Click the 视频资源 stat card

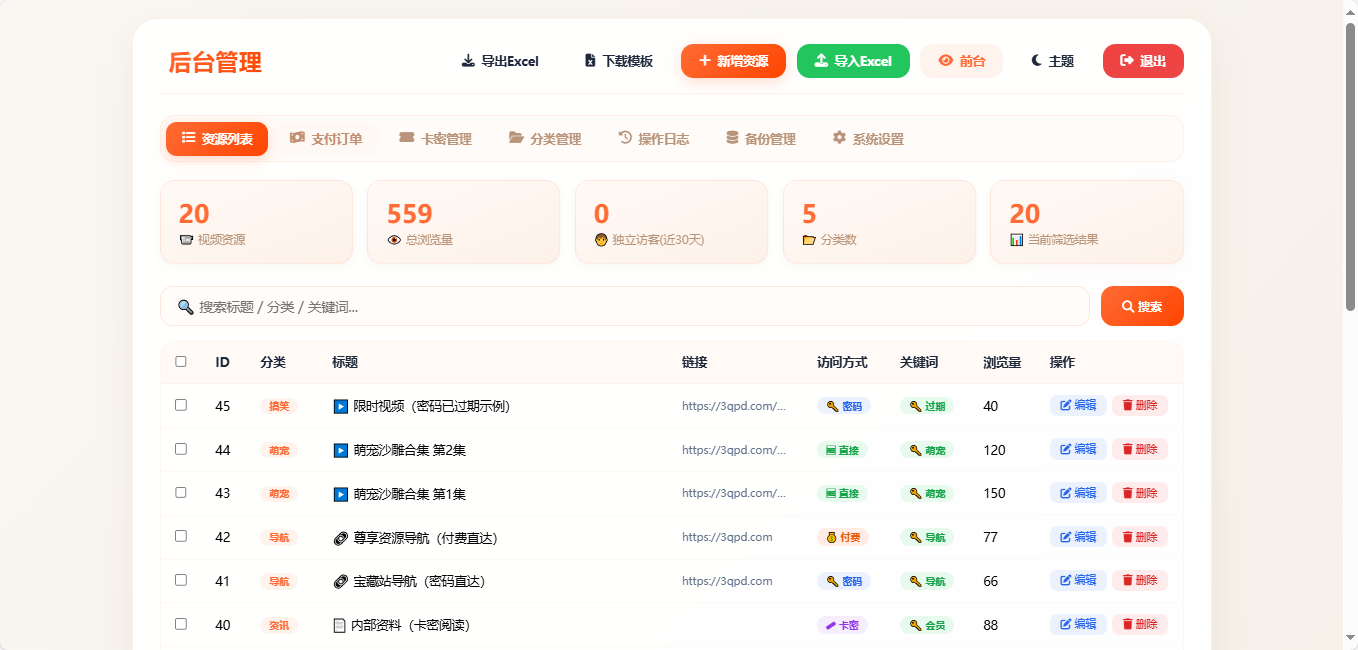(x=256, y=222)
